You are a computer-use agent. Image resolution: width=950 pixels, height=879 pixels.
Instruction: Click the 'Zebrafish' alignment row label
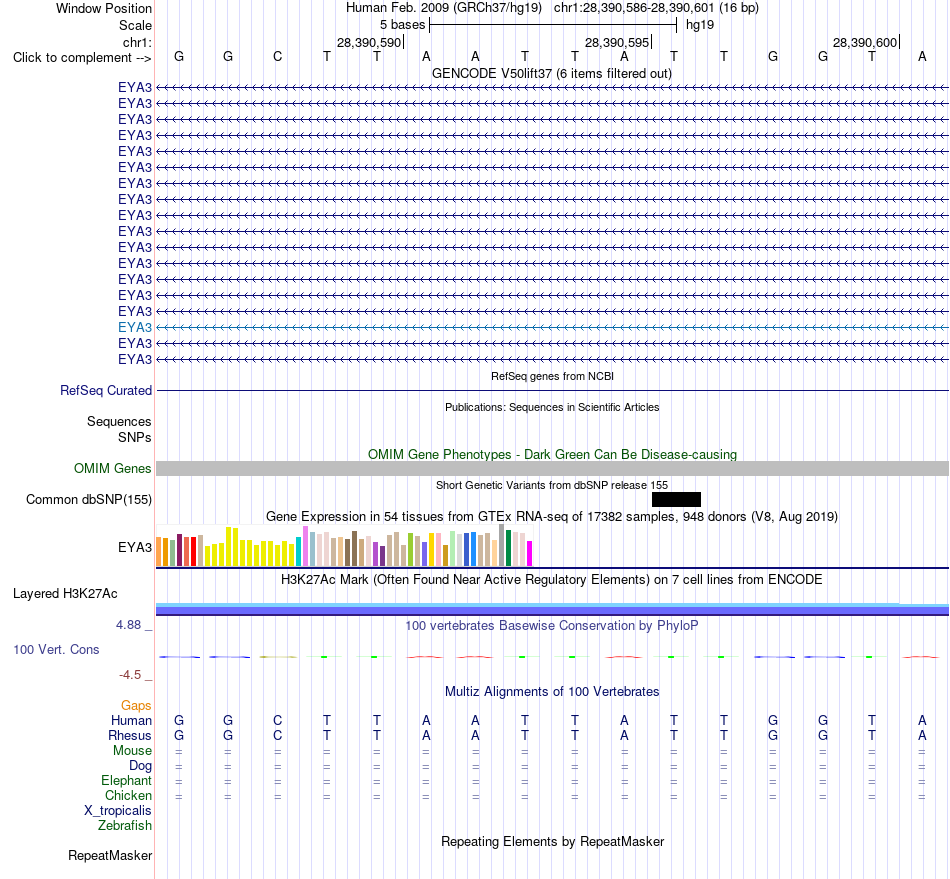click(125, 826)
